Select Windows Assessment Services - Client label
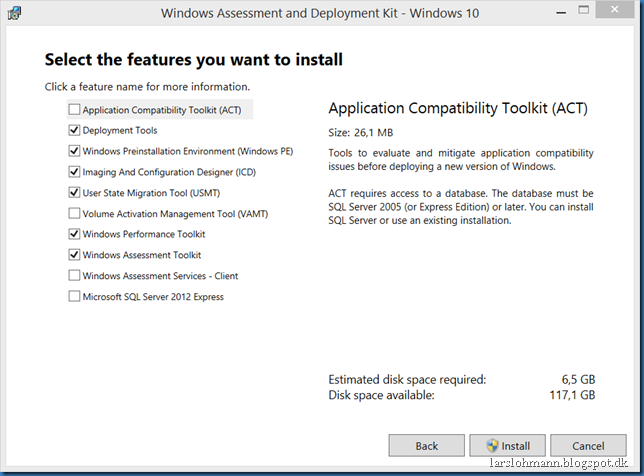 click(x=160, y=276)
